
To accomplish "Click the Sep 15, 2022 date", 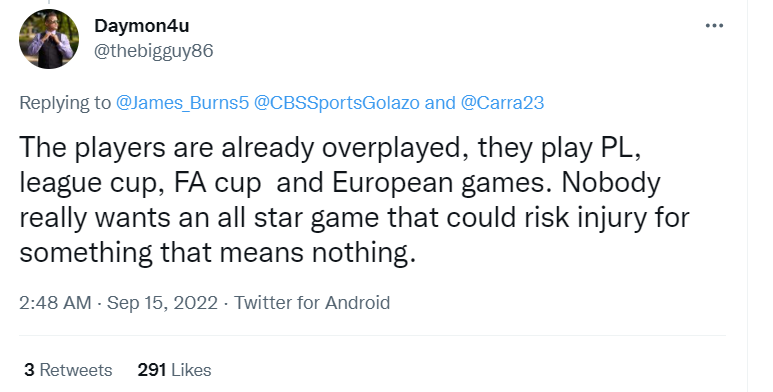I will (x=162, y=302).
